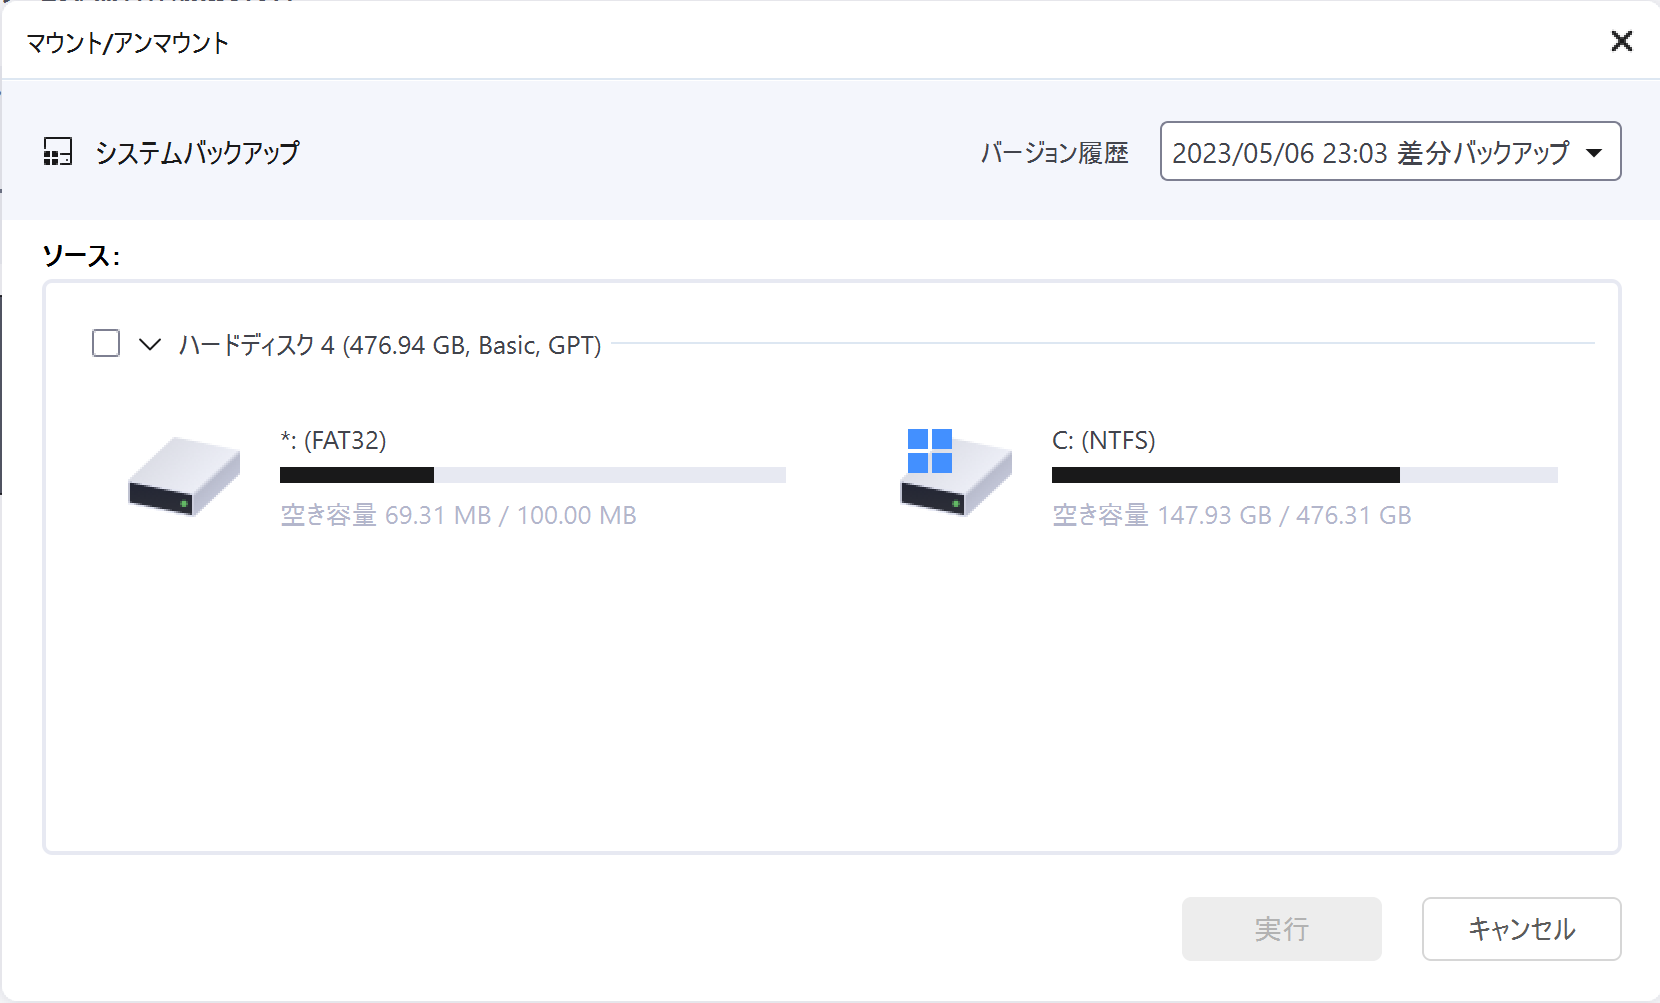
Task: Click 空き容量 69.31 MB / 100.00 MB text
Action: 458,515
